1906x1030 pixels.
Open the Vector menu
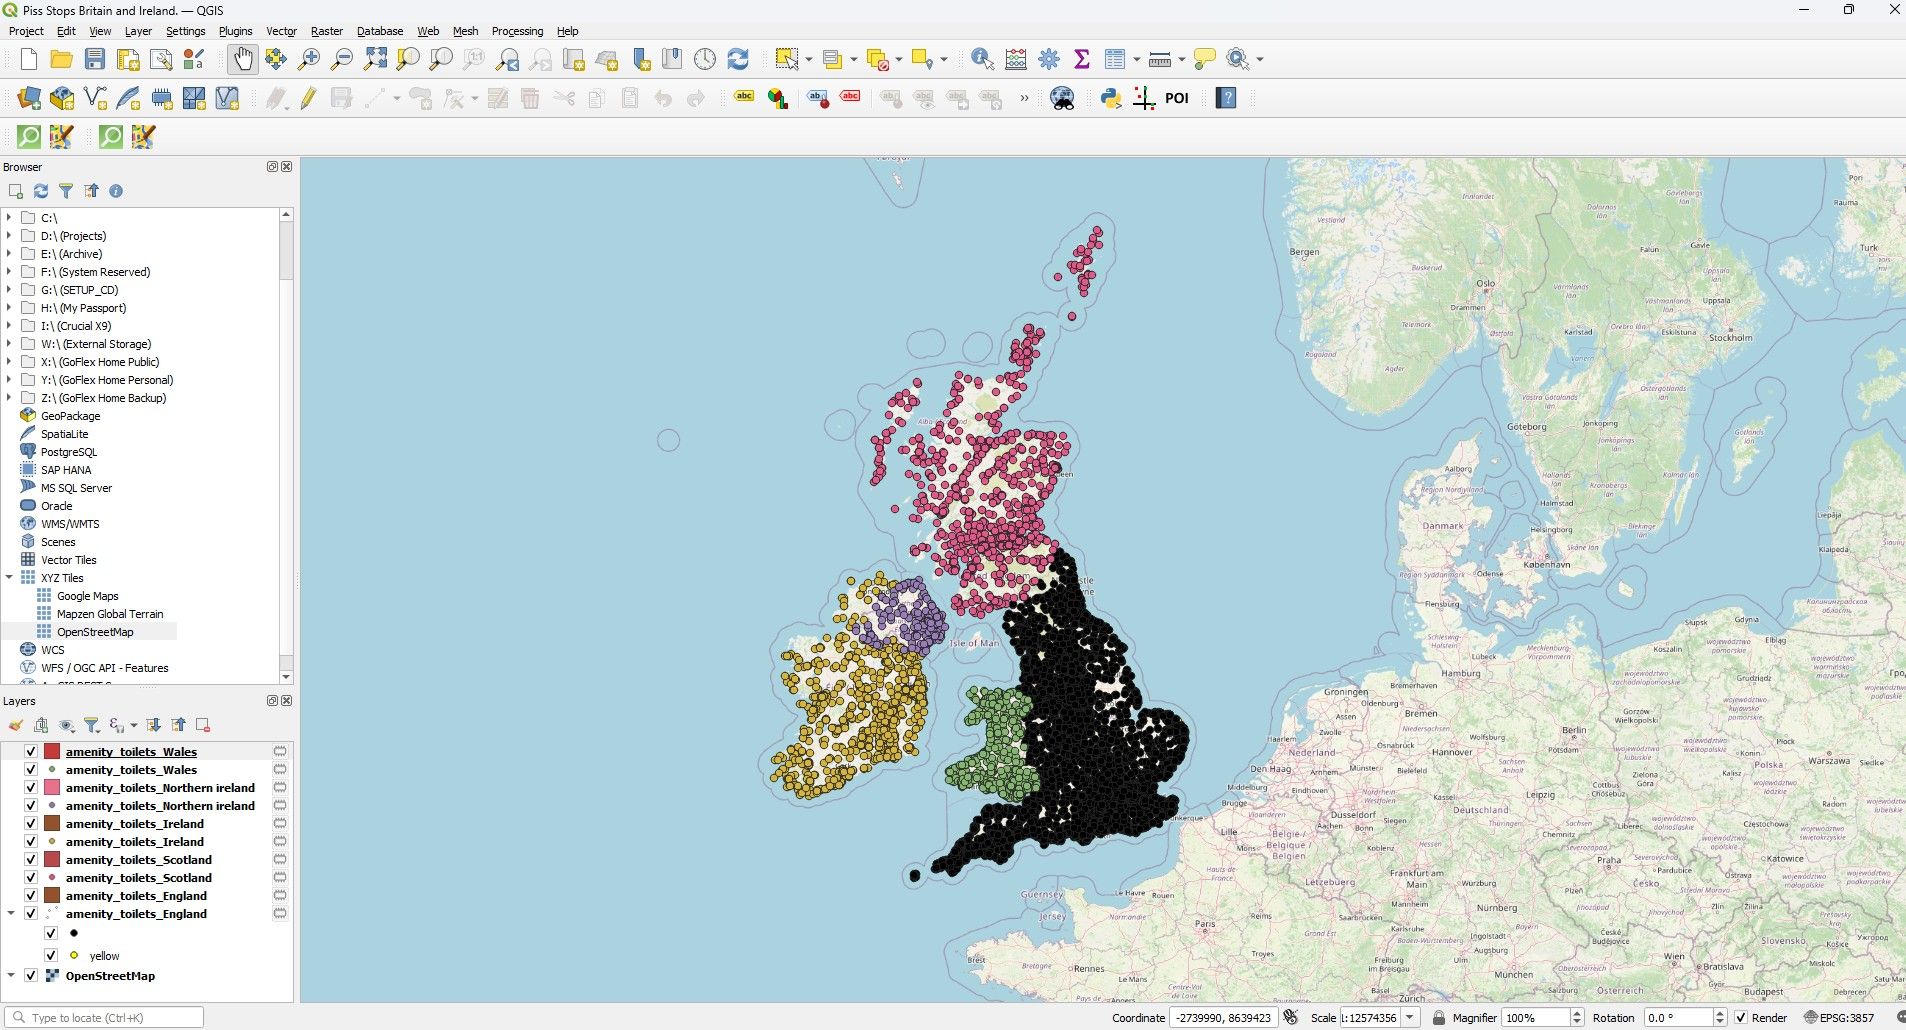pyautogui.click(x=280, y=31)
